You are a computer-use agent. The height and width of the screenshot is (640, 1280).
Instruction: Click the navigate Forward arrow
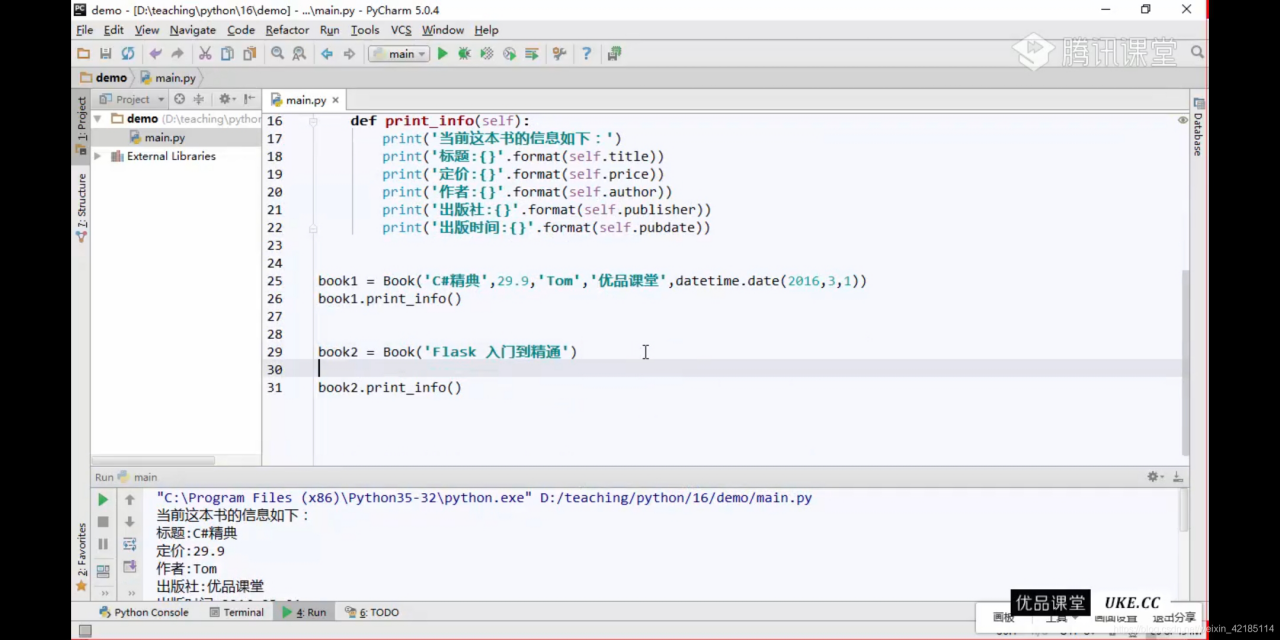tap(349, 54)
